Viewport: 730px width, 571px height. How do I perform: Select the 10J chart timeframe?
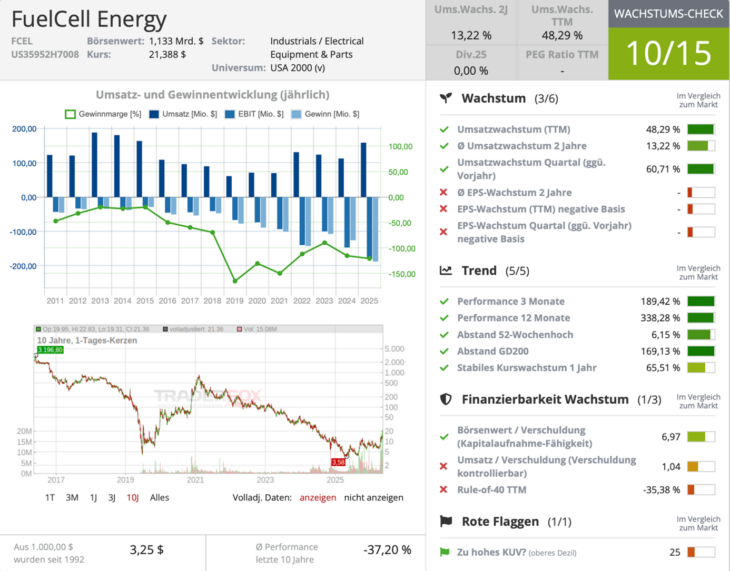coord(133,497)
